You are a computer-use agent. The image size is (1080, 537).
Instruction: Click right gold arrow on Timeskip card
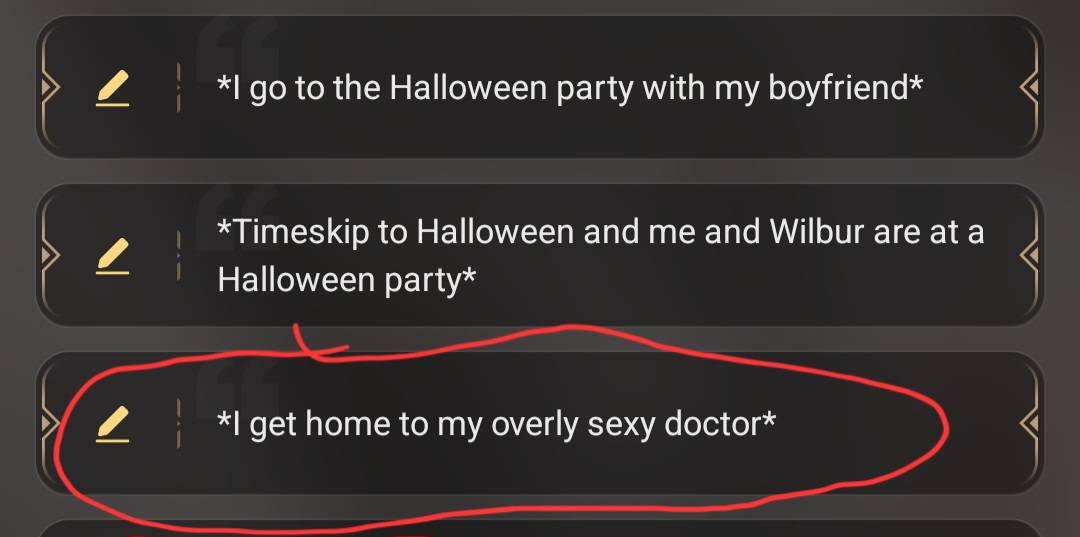[1029, 255]
